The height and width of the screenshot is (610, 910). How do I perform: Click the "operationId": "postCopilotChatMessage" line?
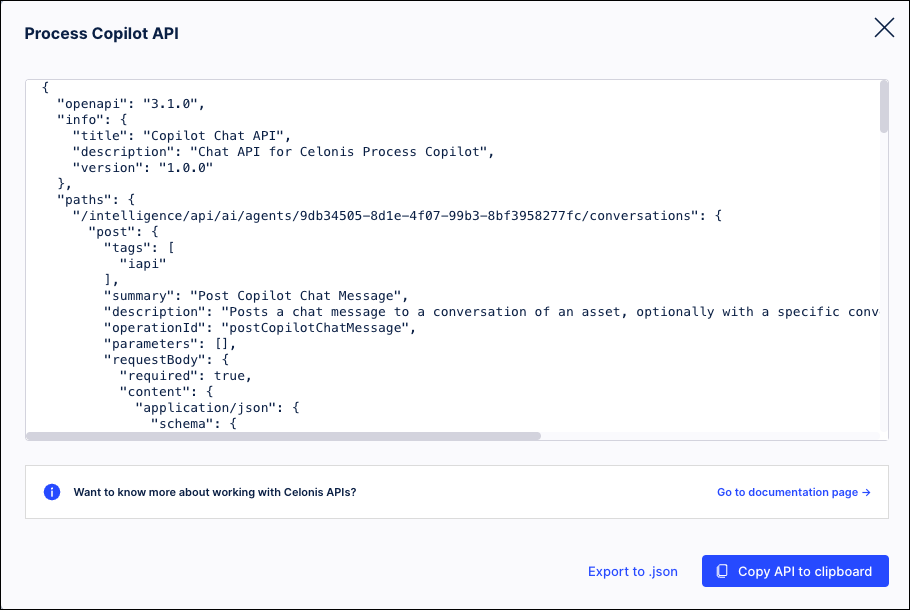(260, 328)
